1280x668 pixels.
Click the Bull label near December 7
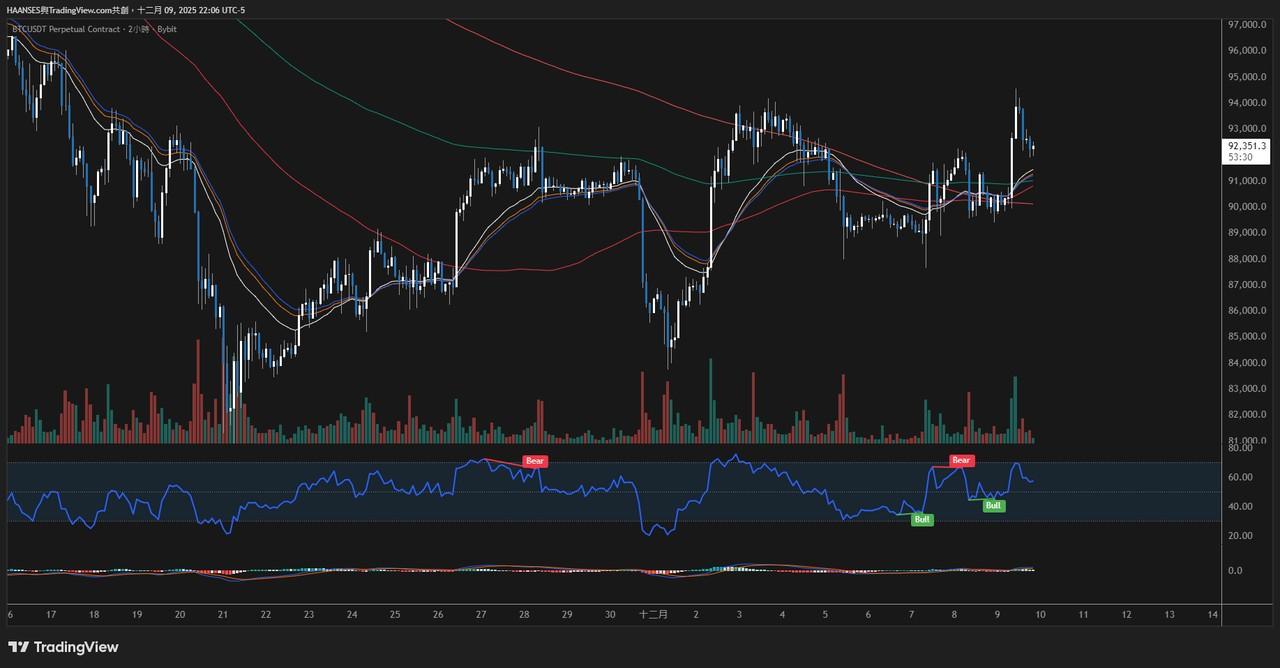921,520
